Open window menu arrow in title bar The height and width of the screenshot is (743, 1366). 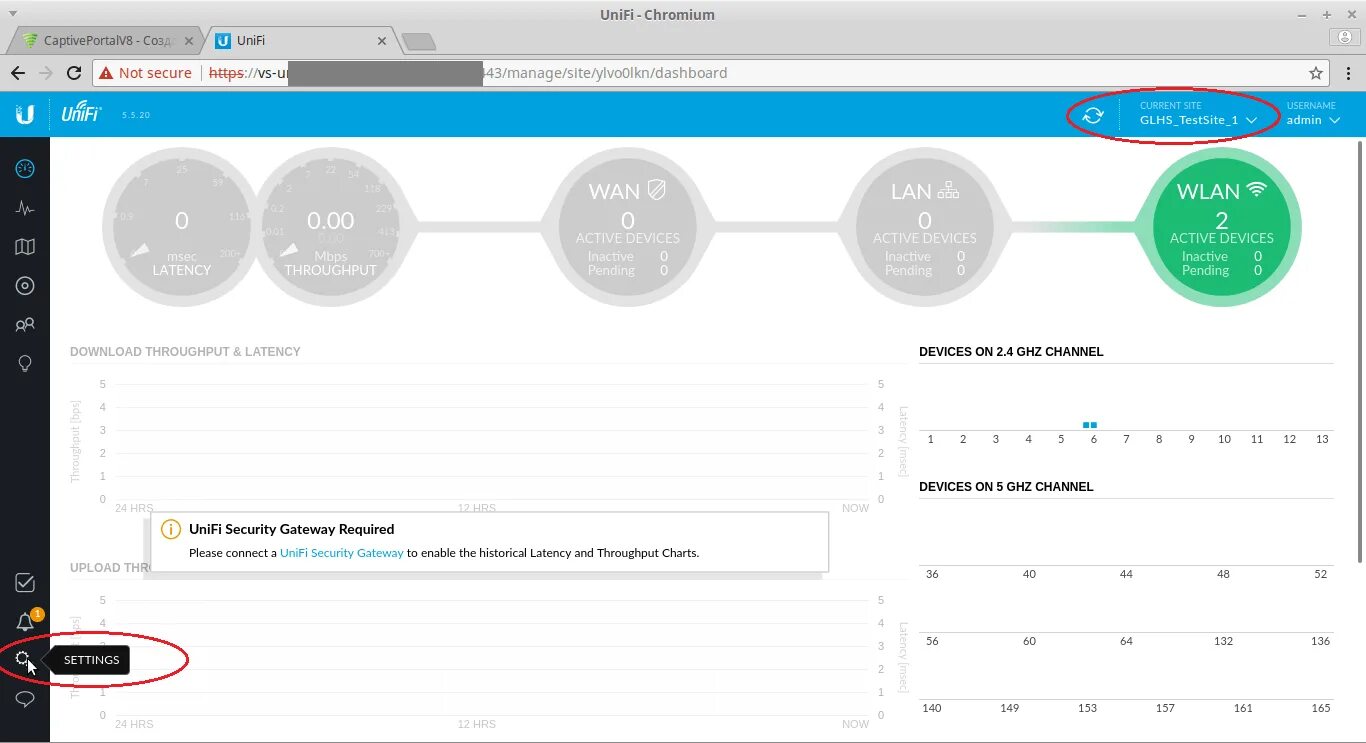coord(13,14)
